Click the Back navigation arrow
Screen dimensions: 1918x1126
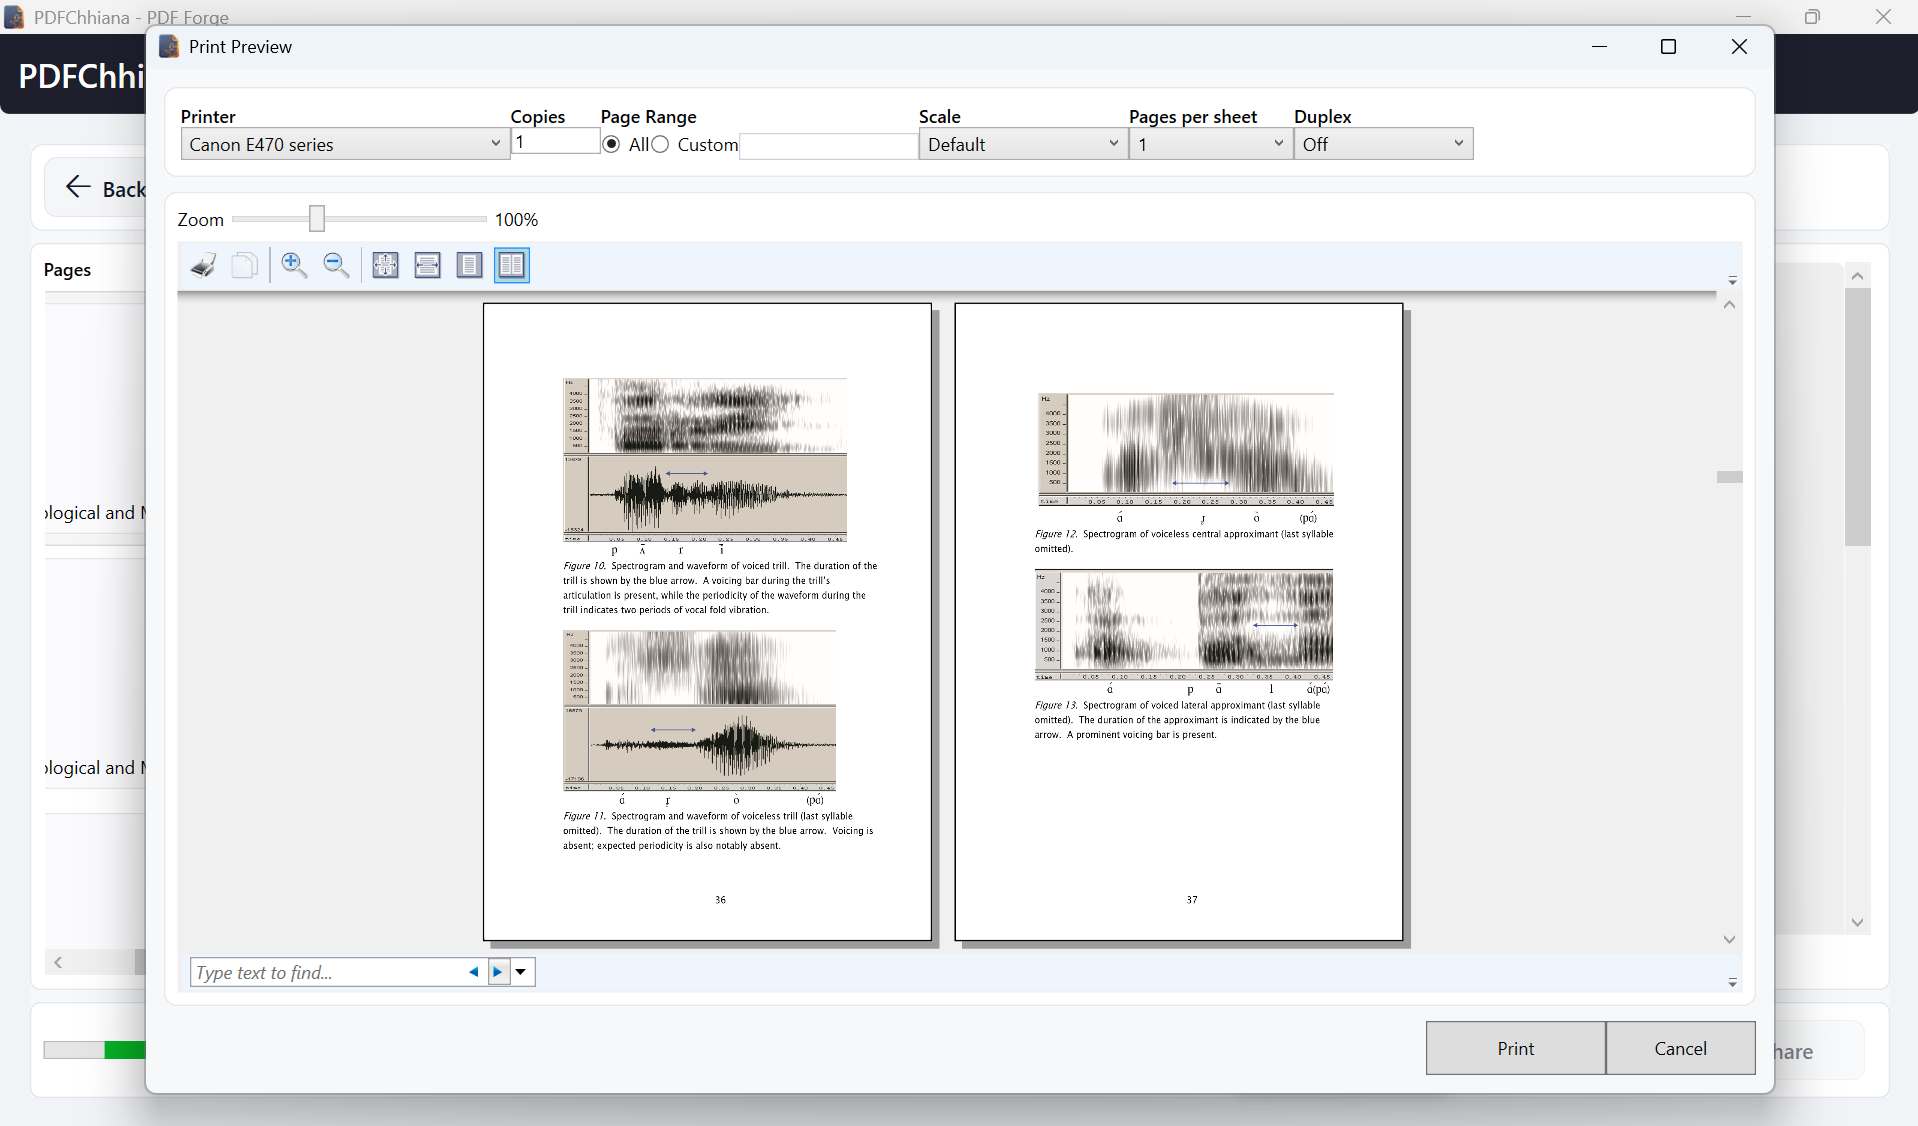tap(77, 187)
